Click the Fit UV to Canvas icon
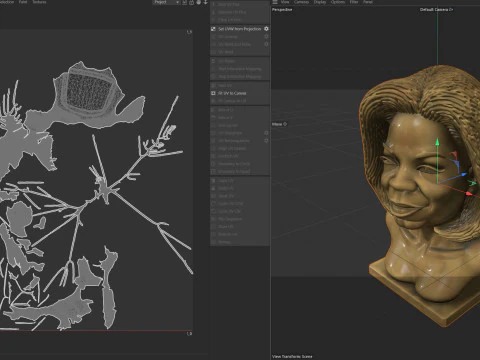 [213, 93]
